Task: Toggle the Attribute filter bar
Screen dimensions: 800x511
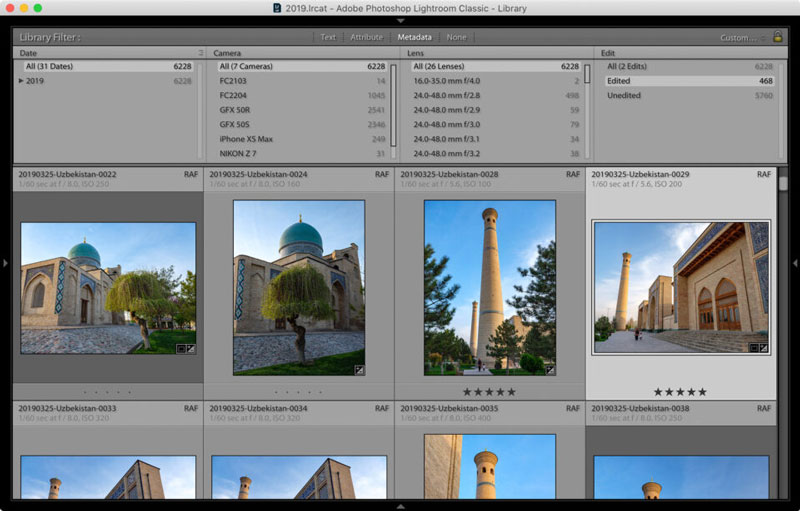Action: (x=366, y=37)
